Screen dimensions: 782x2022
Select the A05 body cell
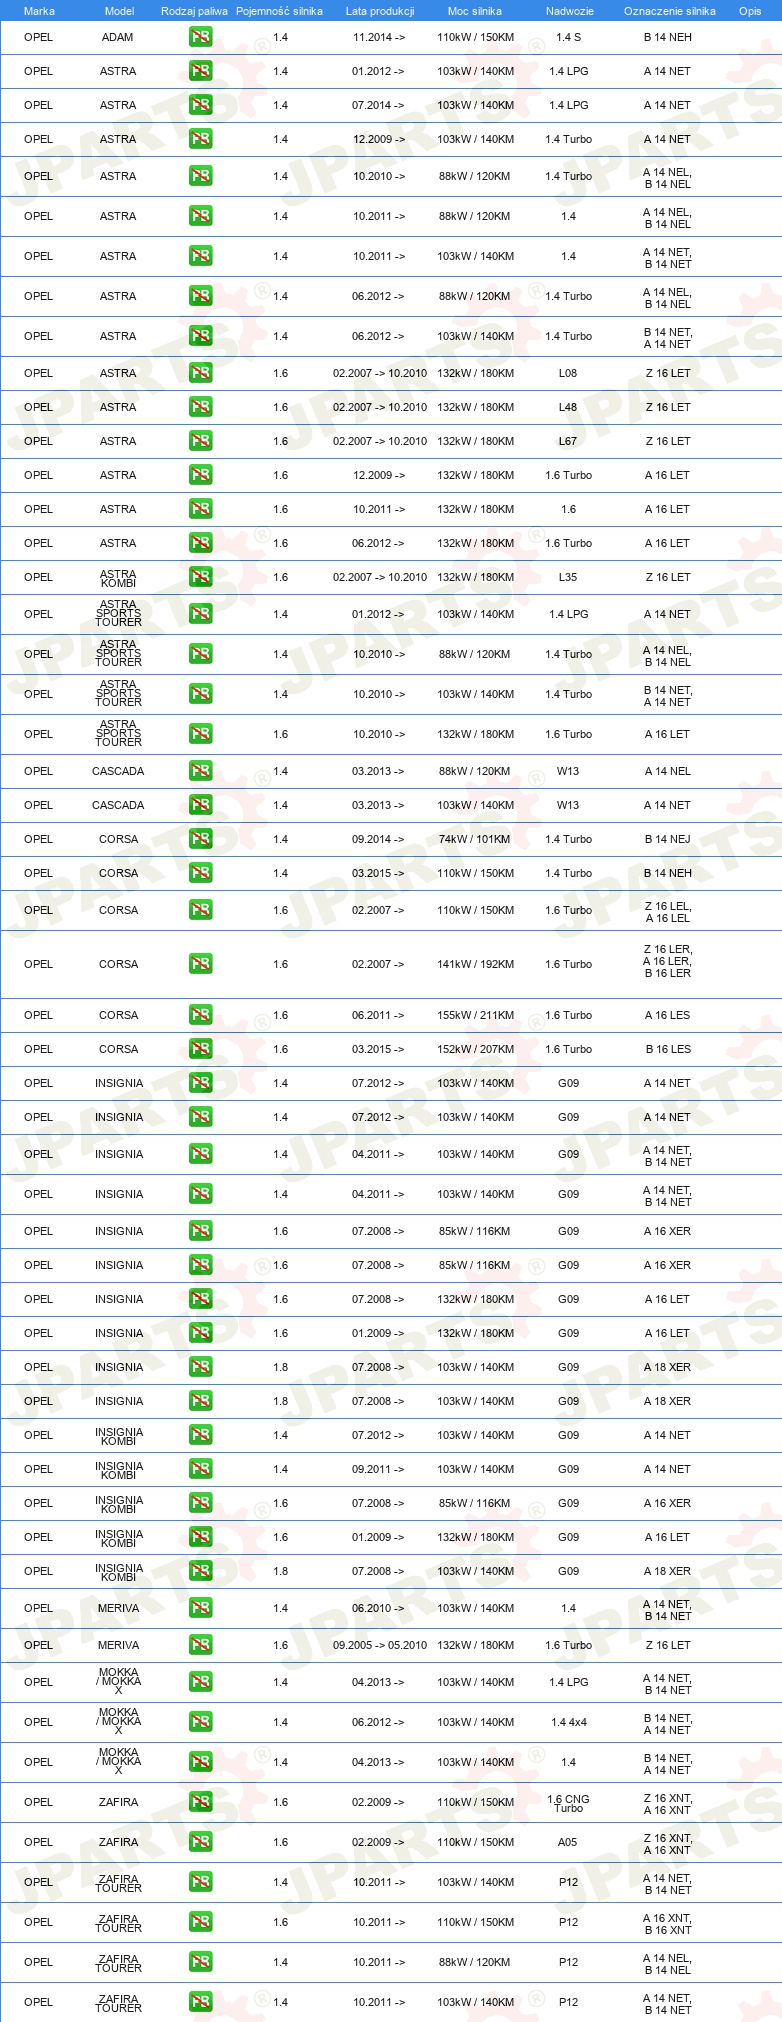[568, 1842]
